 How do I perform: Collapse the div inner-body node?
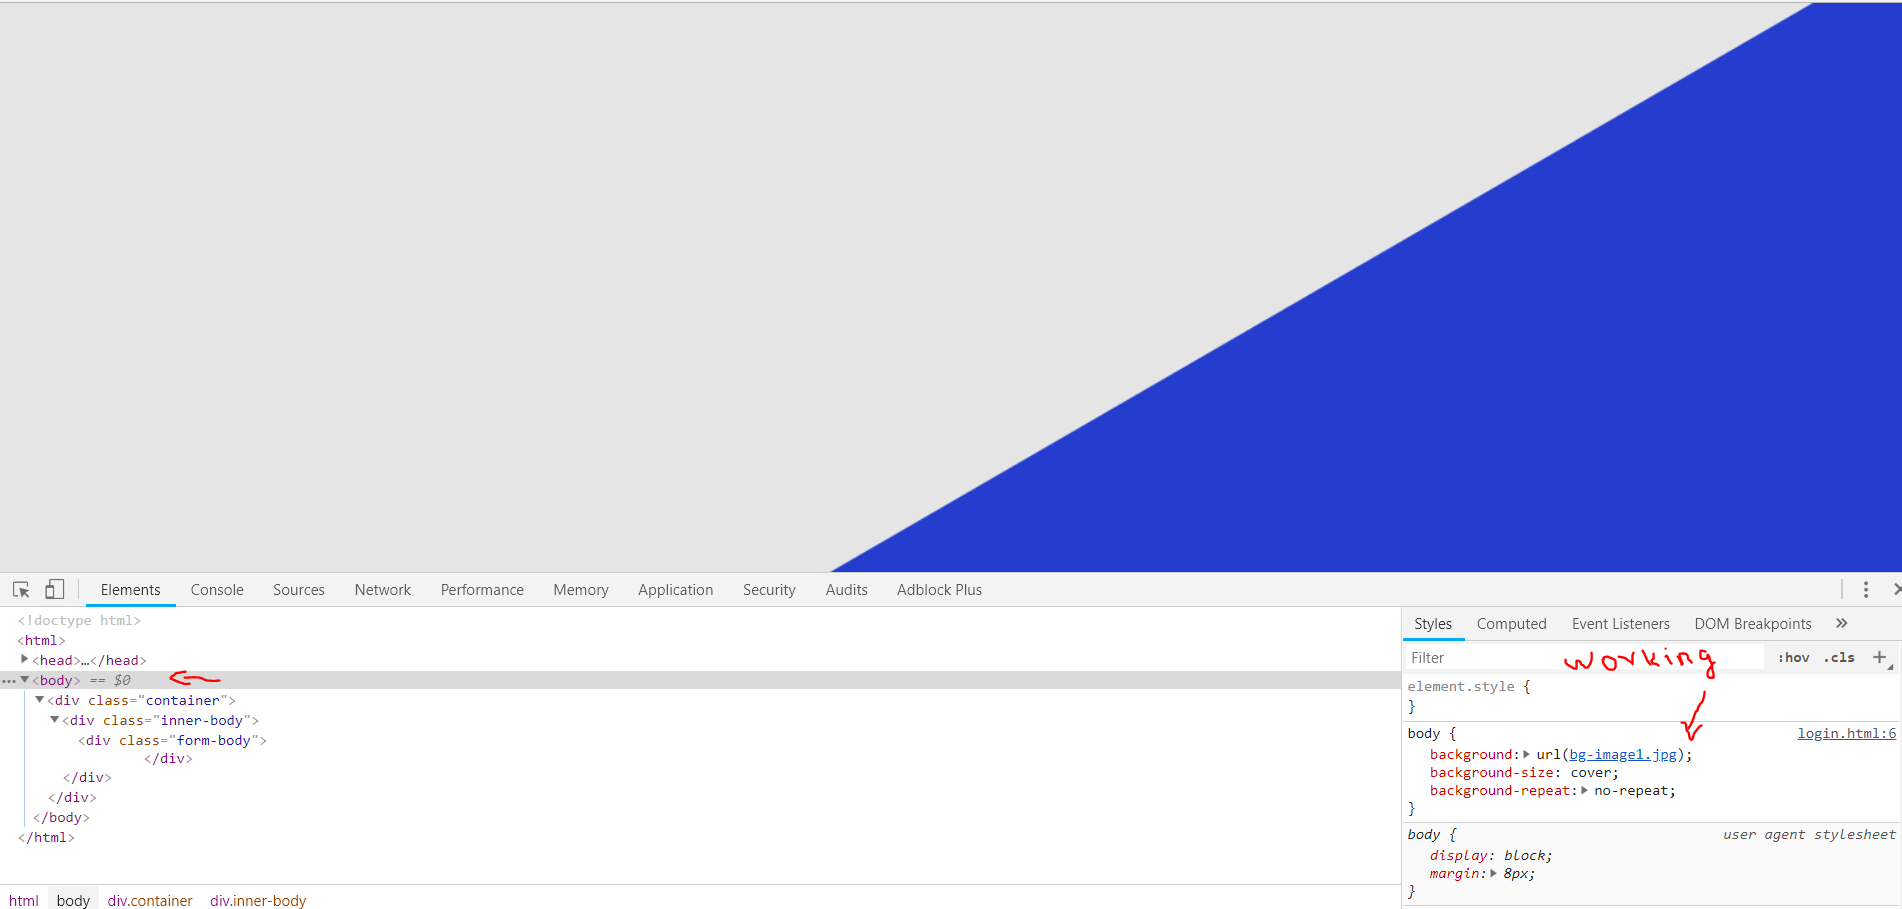click(55, 719)
